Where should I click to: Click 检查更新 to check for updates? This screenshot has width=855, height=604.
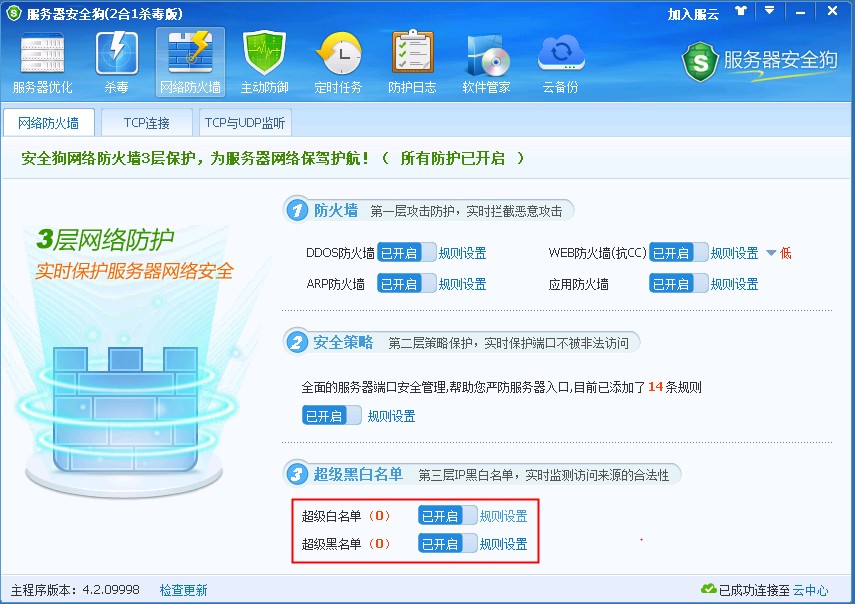coord(184,590)
